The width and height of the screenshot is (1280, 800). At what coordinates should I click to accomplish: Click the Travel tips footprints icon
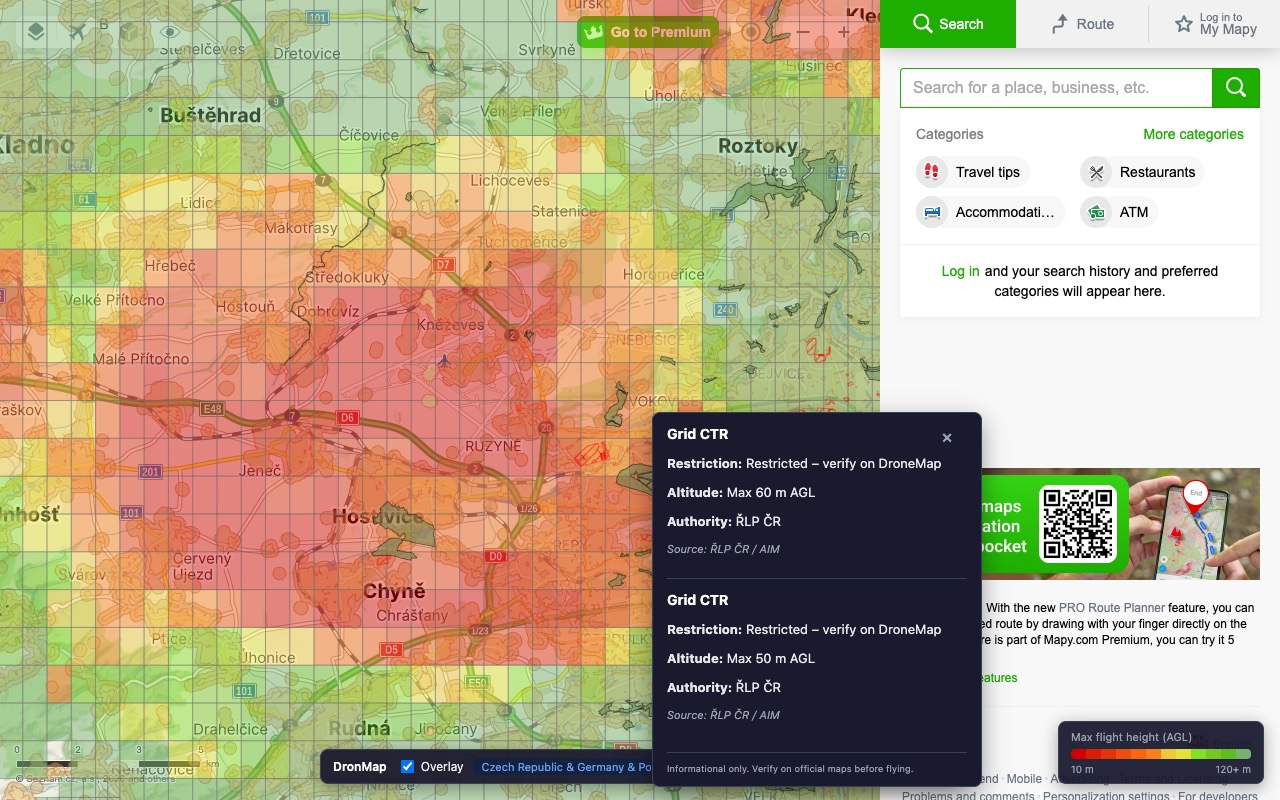point(932,172)
